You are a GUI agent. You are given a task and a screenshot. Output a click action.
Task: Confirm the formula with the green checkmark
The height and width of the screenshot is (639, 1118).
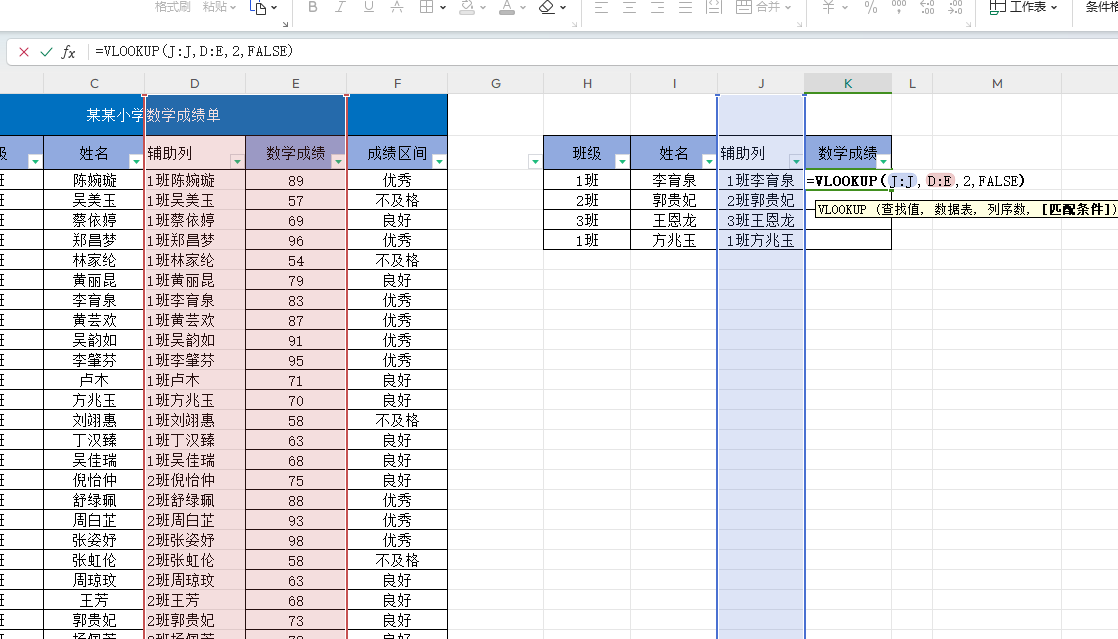click(x=46, y=52)
